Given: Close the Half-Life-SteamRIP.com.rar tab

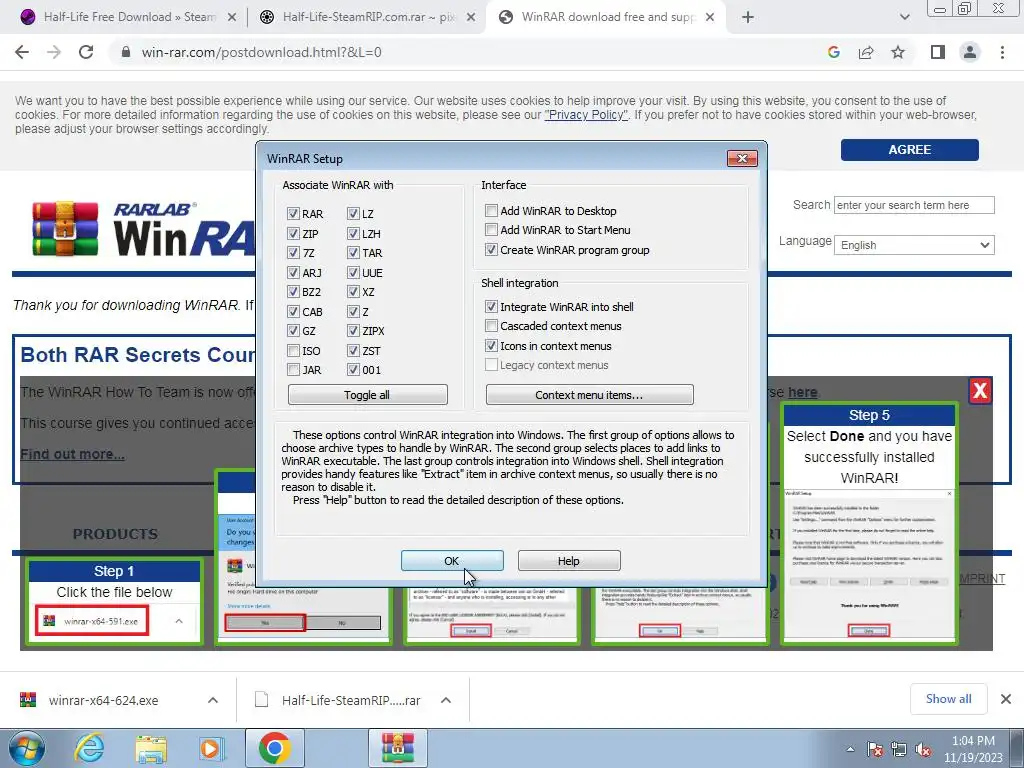Looking at the screenshot, I should pyautogui.click(x=471, y=17).
